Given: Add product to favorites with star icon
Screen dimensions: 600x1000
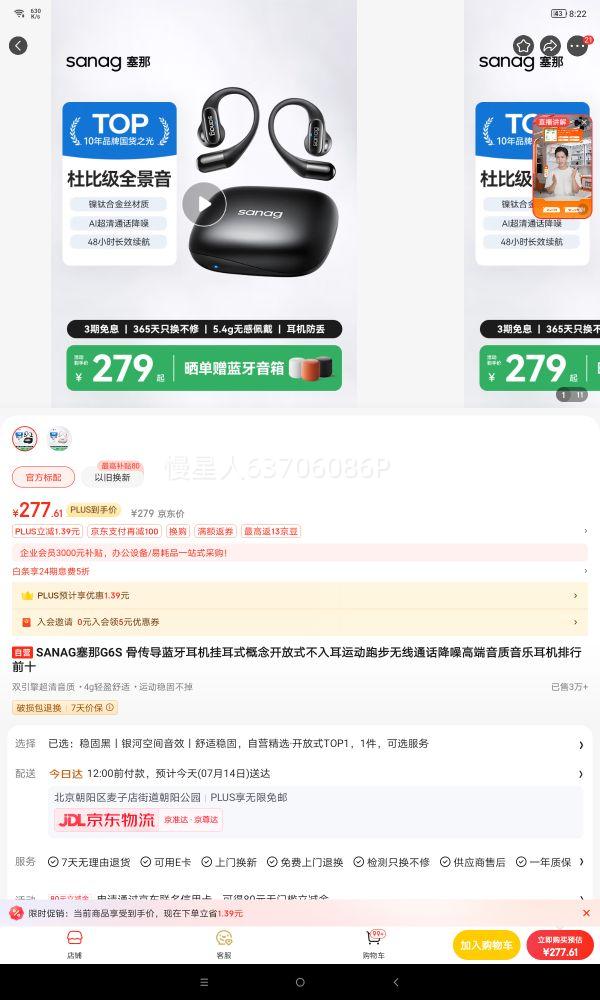Looking at the screenshot, I should (x=523, y=45).
